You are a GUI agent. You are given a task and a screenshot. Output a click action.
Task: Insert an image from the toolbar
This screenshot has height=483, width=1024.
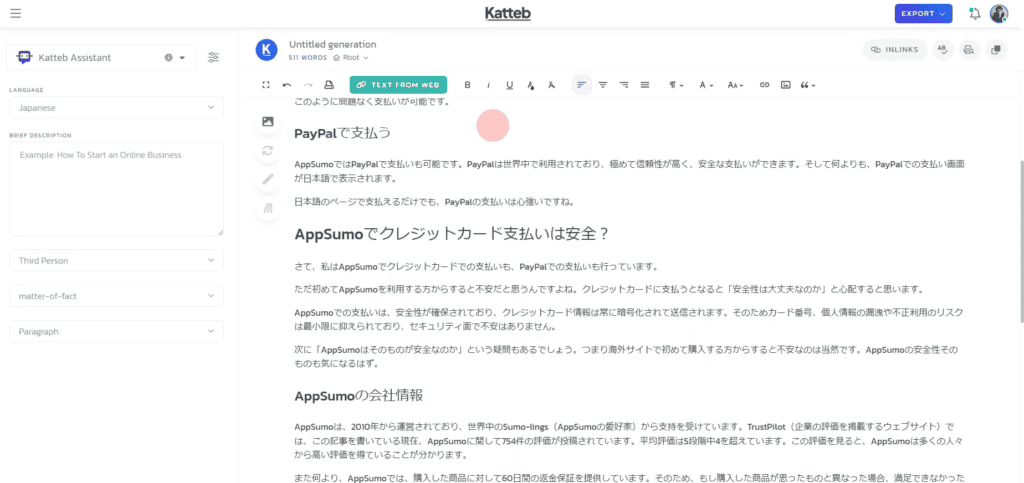coord(786,85)
